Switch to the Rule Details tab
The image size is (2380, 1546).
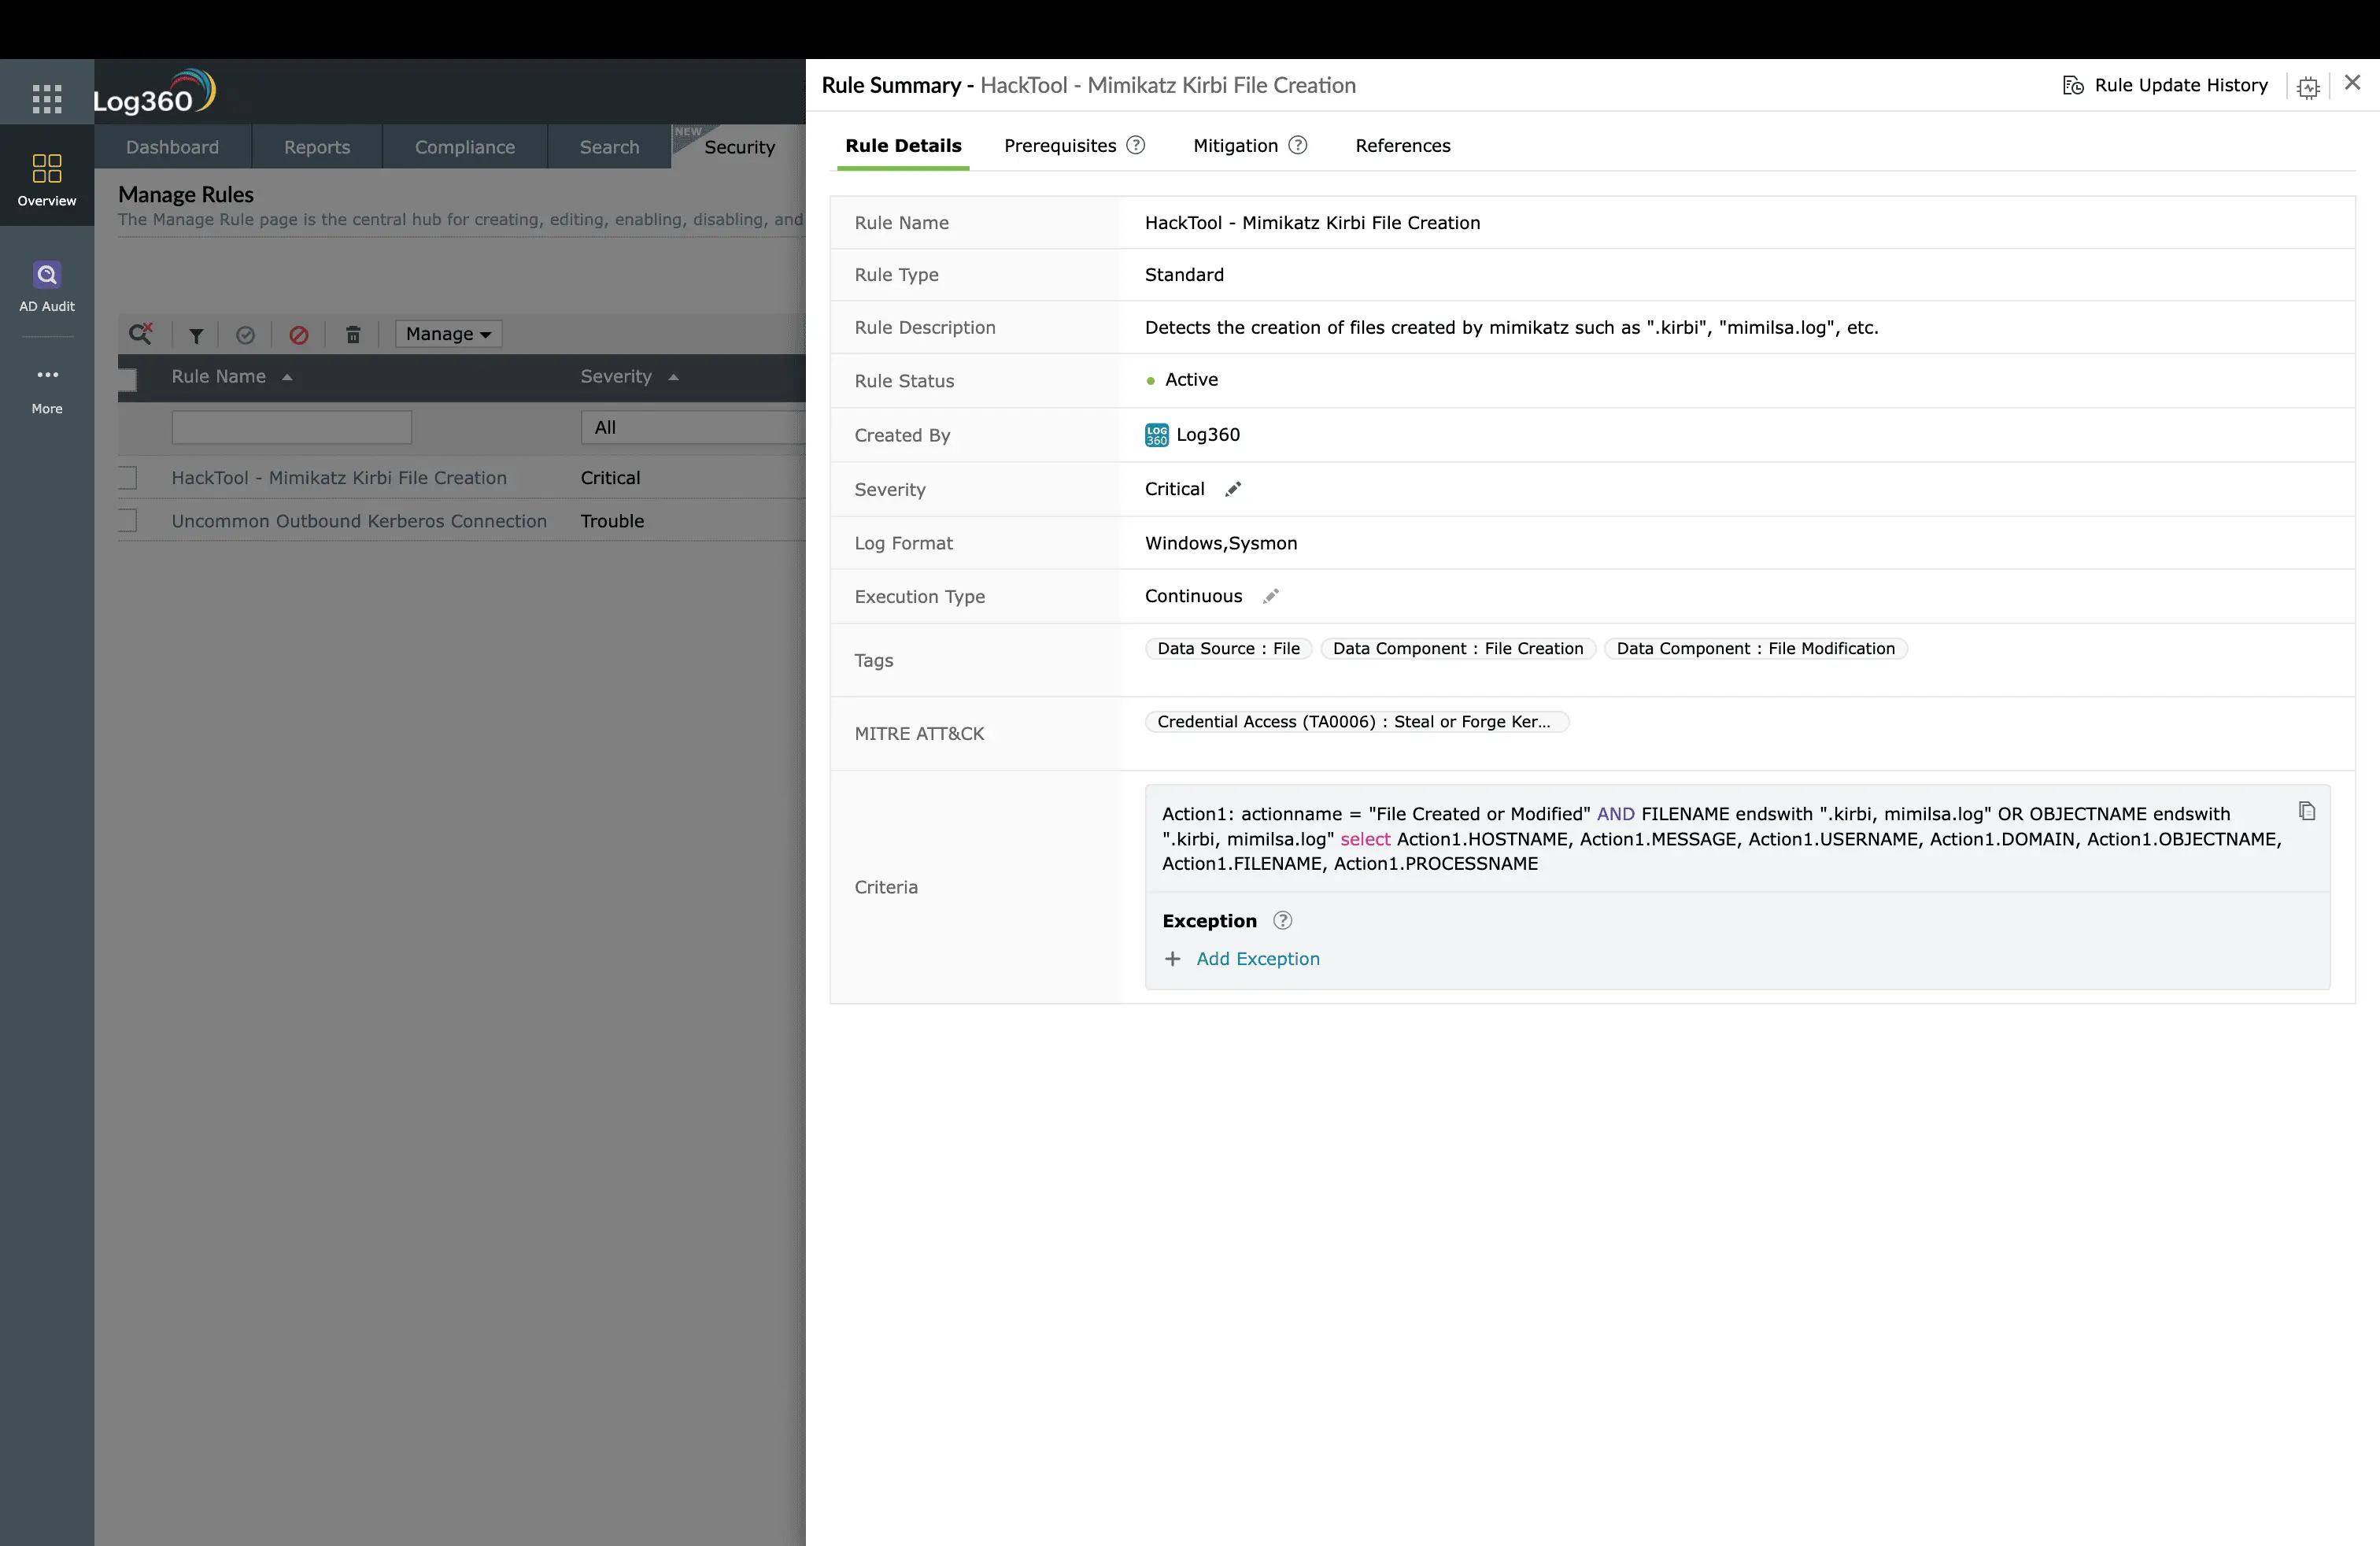point(903,145)
